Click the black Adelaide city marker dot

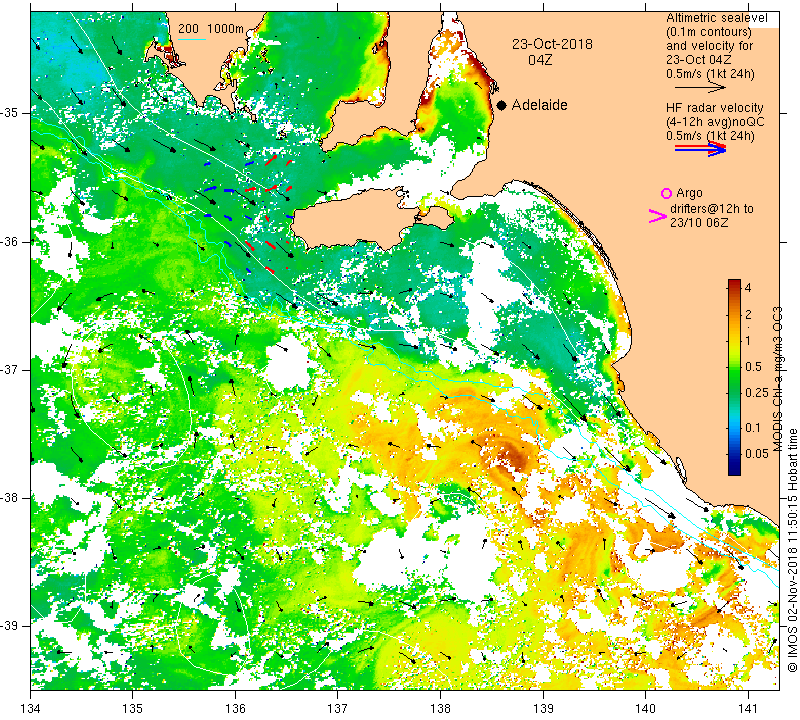[x=502, y=105]
